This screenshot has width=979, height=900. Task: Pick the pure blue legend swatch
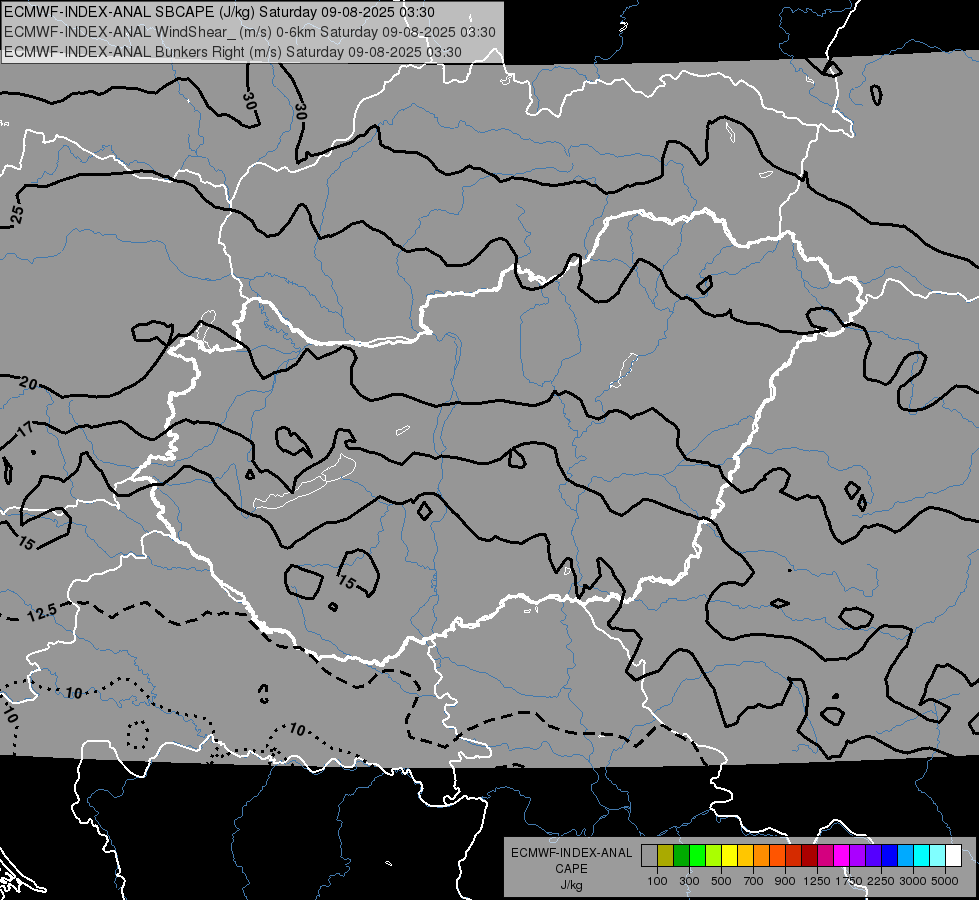point(889,856)
